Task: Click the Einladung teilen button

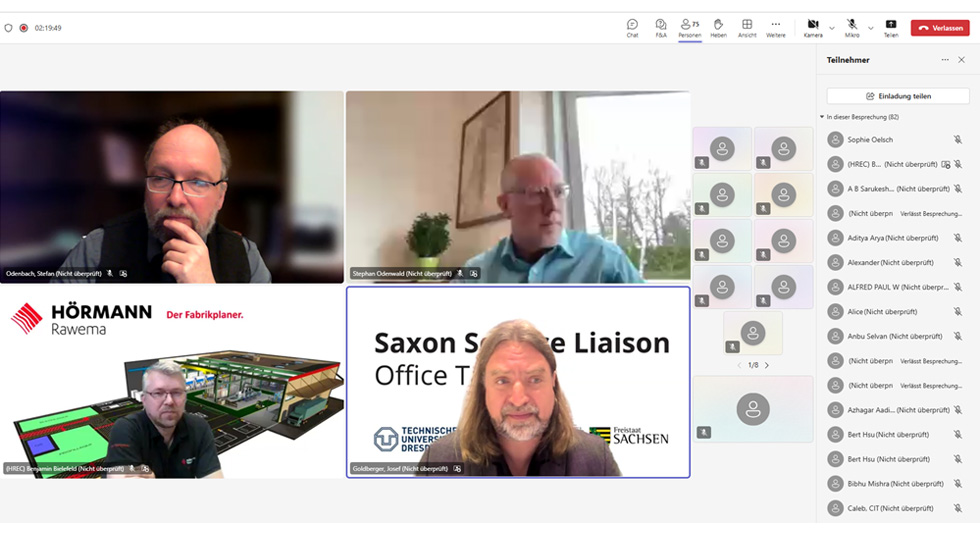Action: (898, 96)
